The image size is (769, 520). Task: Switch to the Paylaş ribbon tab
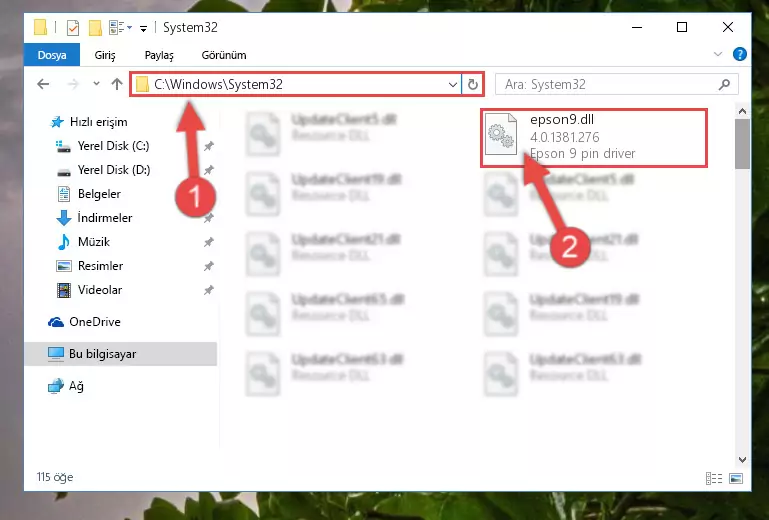pos(159,55)
